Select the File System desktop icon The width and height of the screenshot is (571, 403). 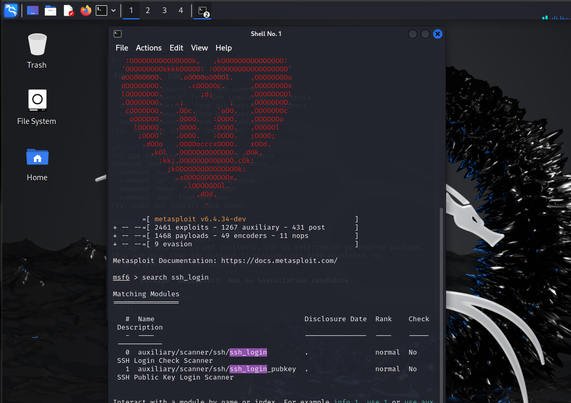[x=37, y=107]
